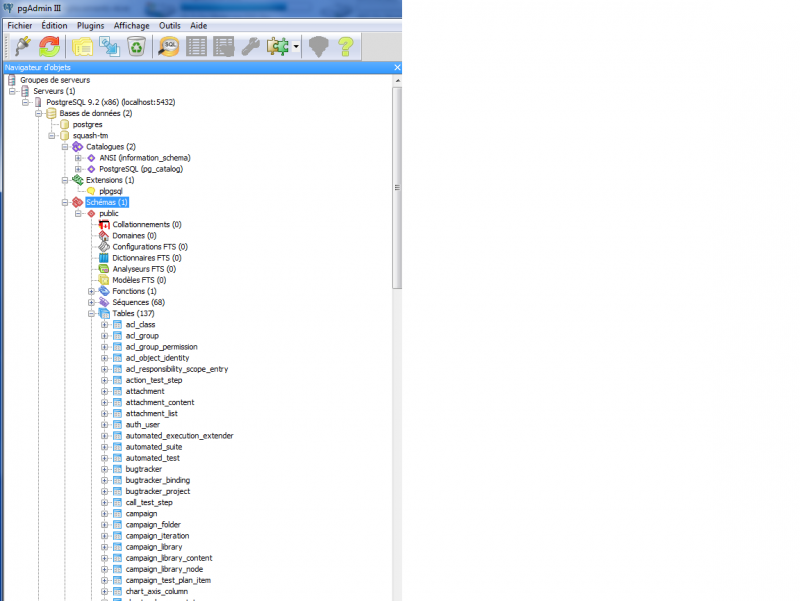Close the Navigateur d'objets panel
This screenshot has height=601, width=800.
point(397,67)
